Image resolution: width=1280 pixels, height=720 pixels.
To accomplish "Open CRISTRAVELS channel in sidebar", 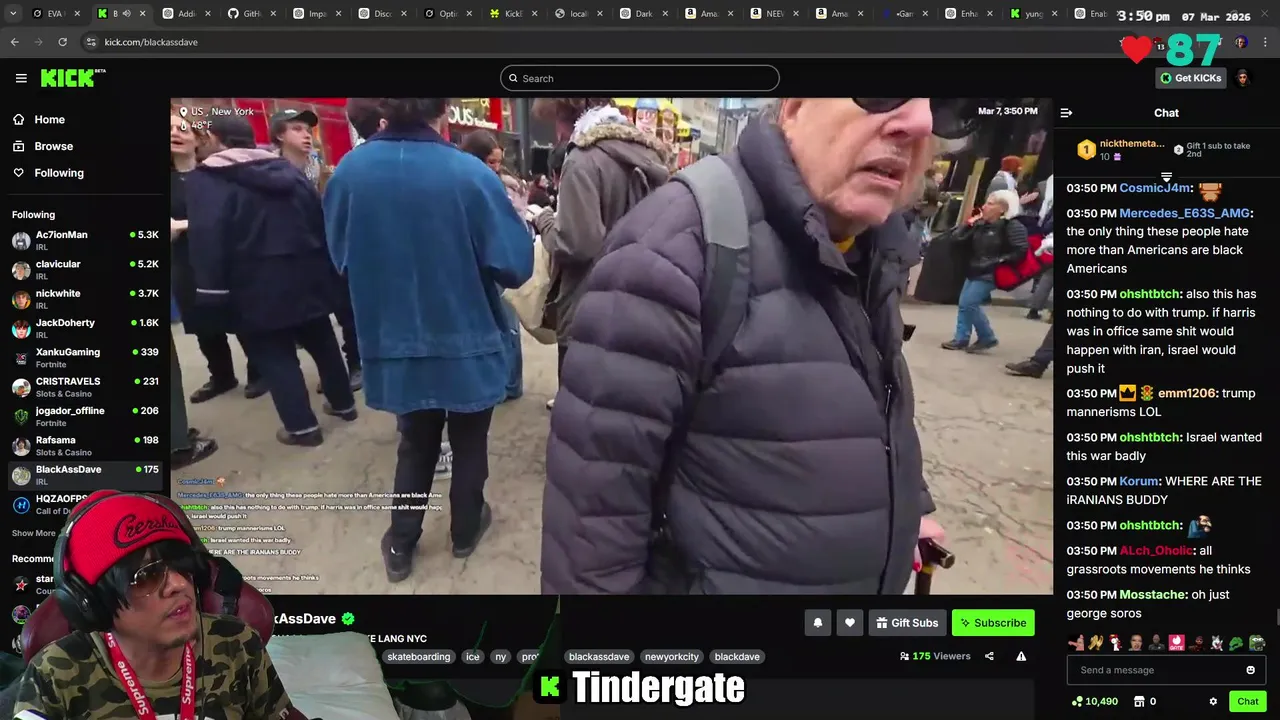I will 85,387.
